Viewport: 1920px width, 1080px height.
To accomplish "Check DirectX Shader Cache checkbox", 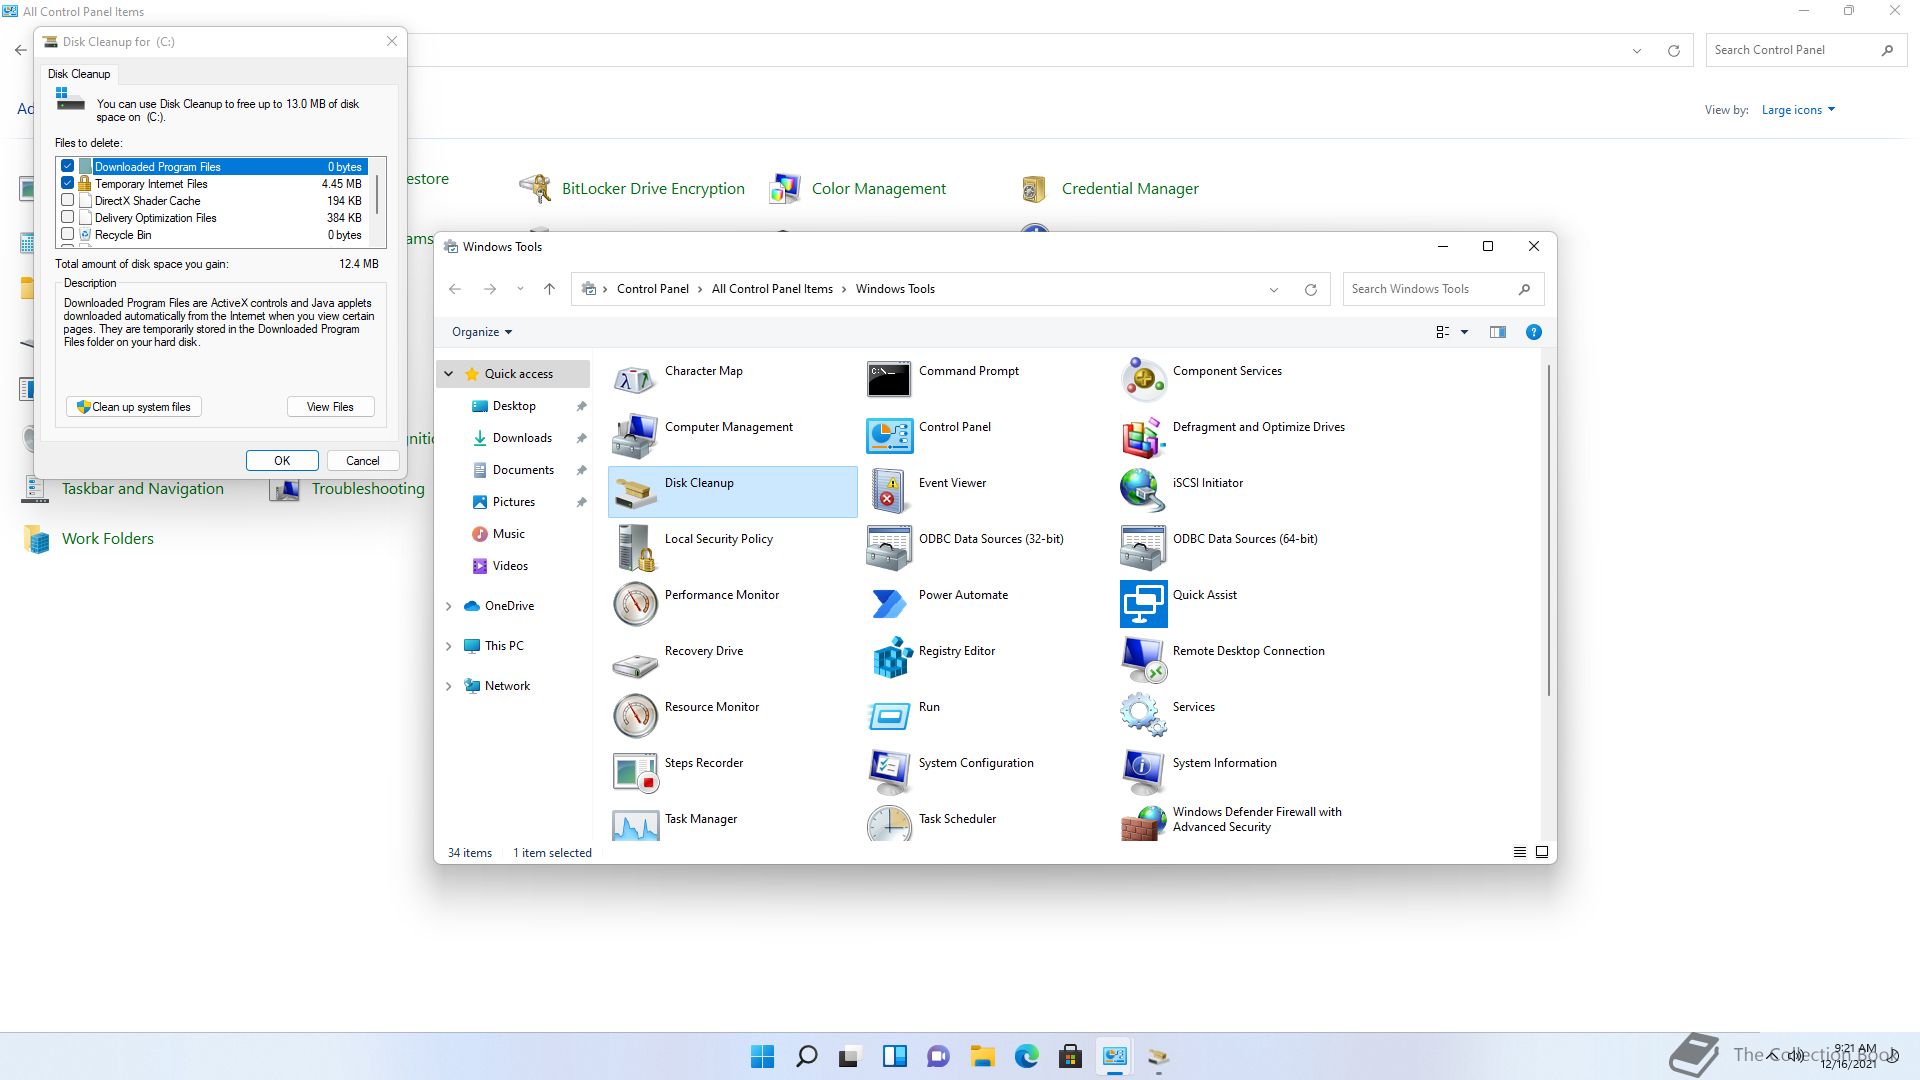I will [x=68, y=200].
